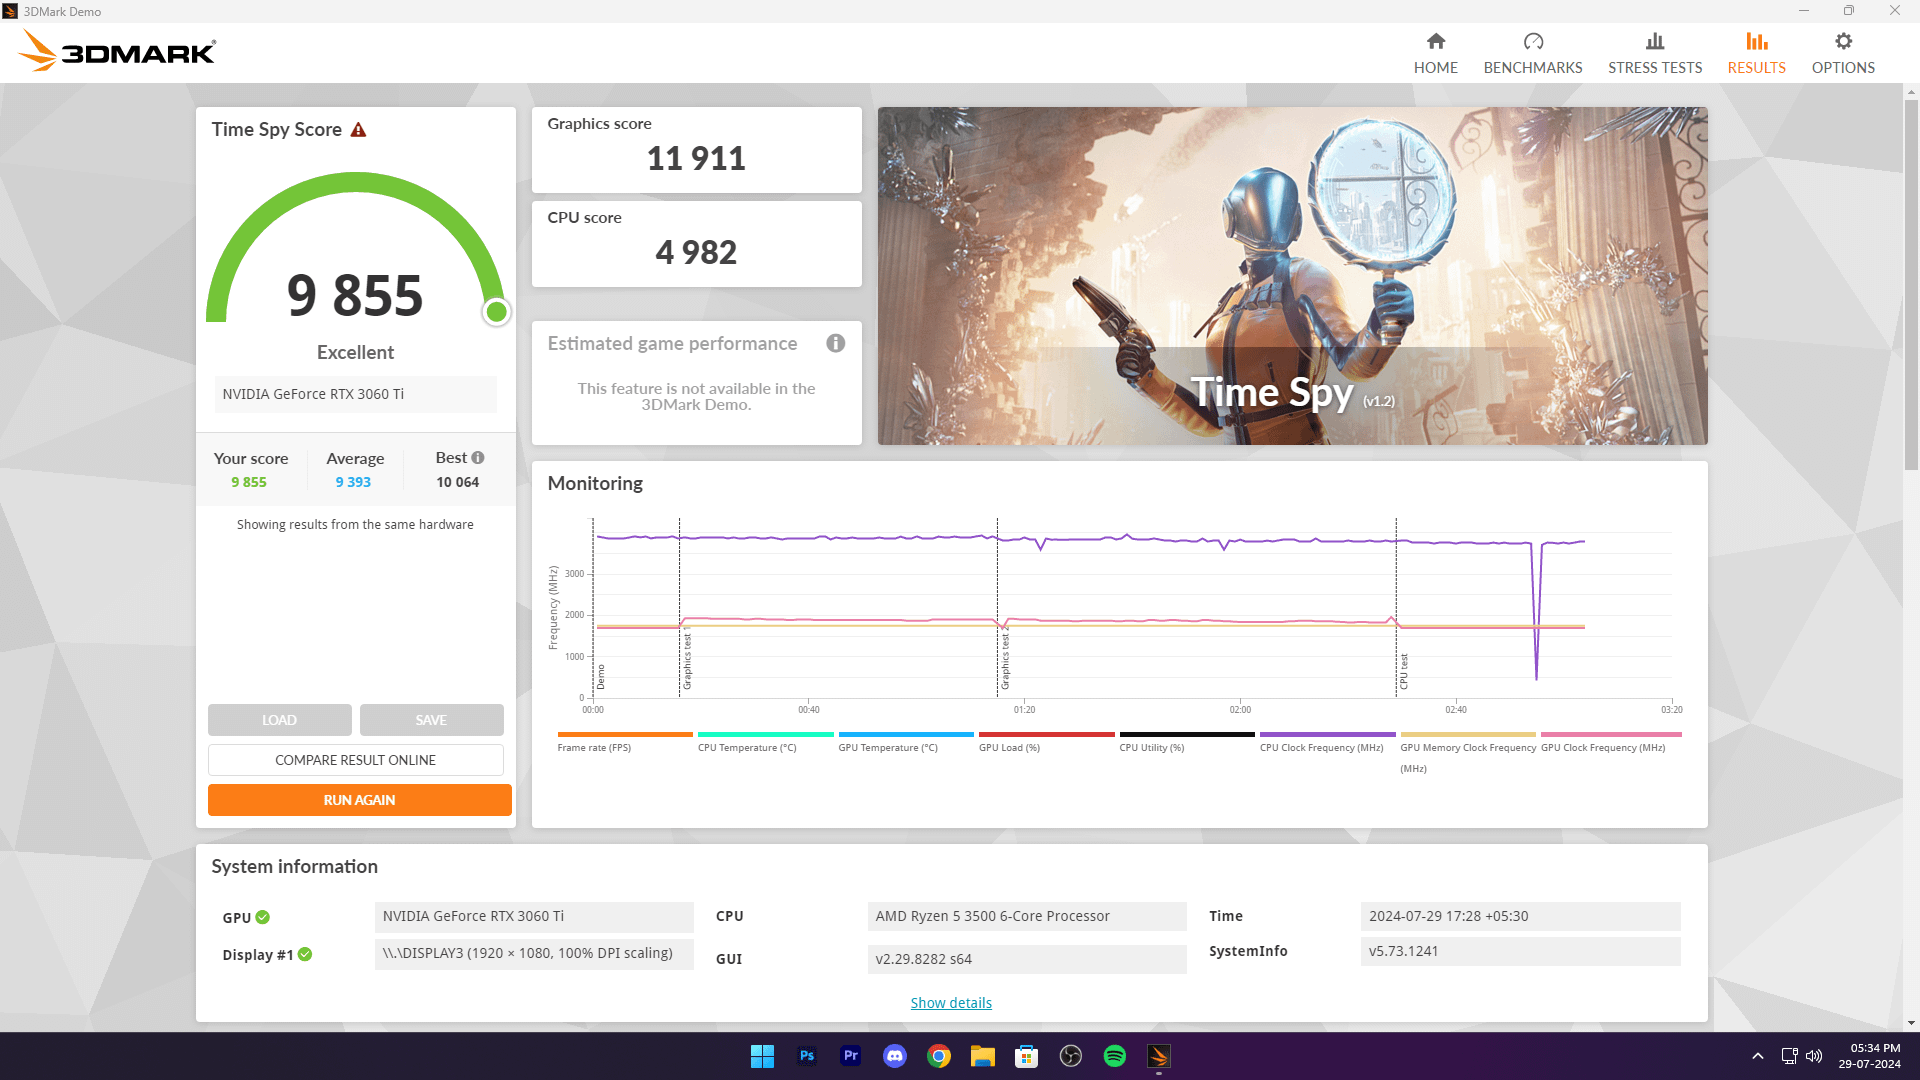1920x1080 pixels.
Task: Switch to the Benchmarks tab
Action: click(1533, 53)
